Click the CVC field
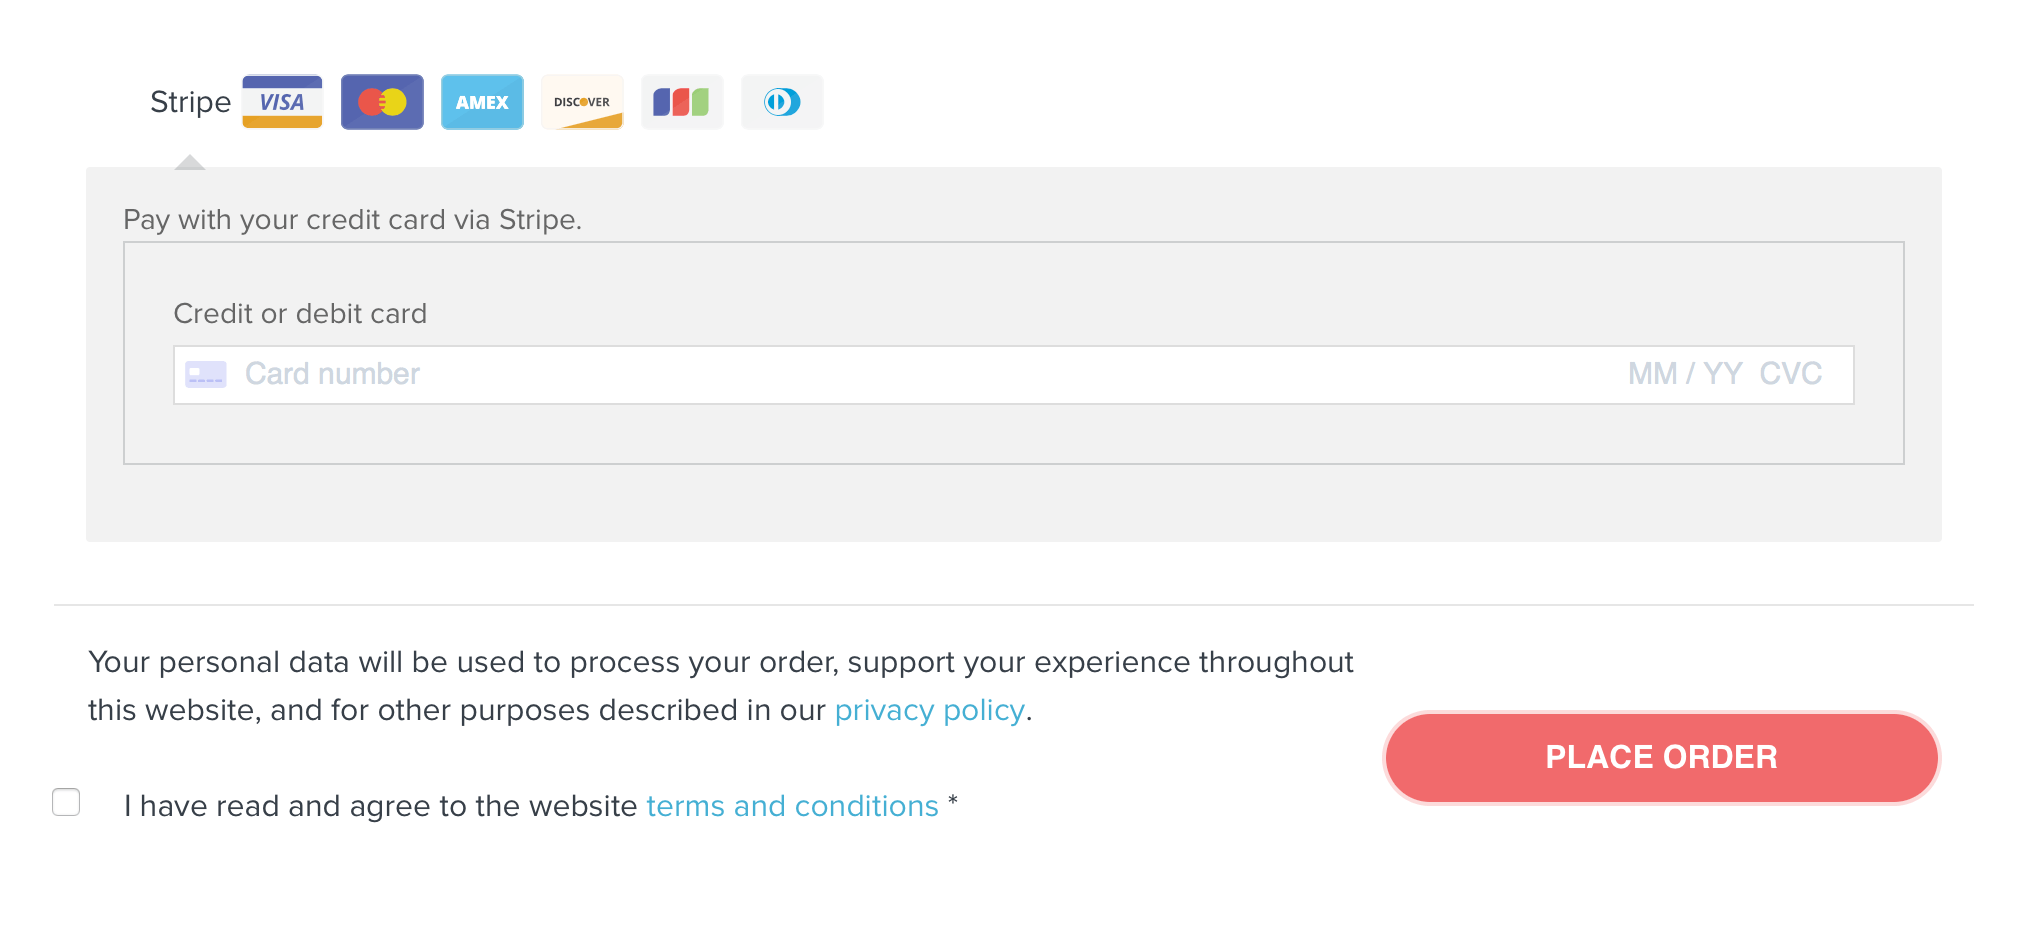Screen dimensions: 2024x936 click(1790, 375)
